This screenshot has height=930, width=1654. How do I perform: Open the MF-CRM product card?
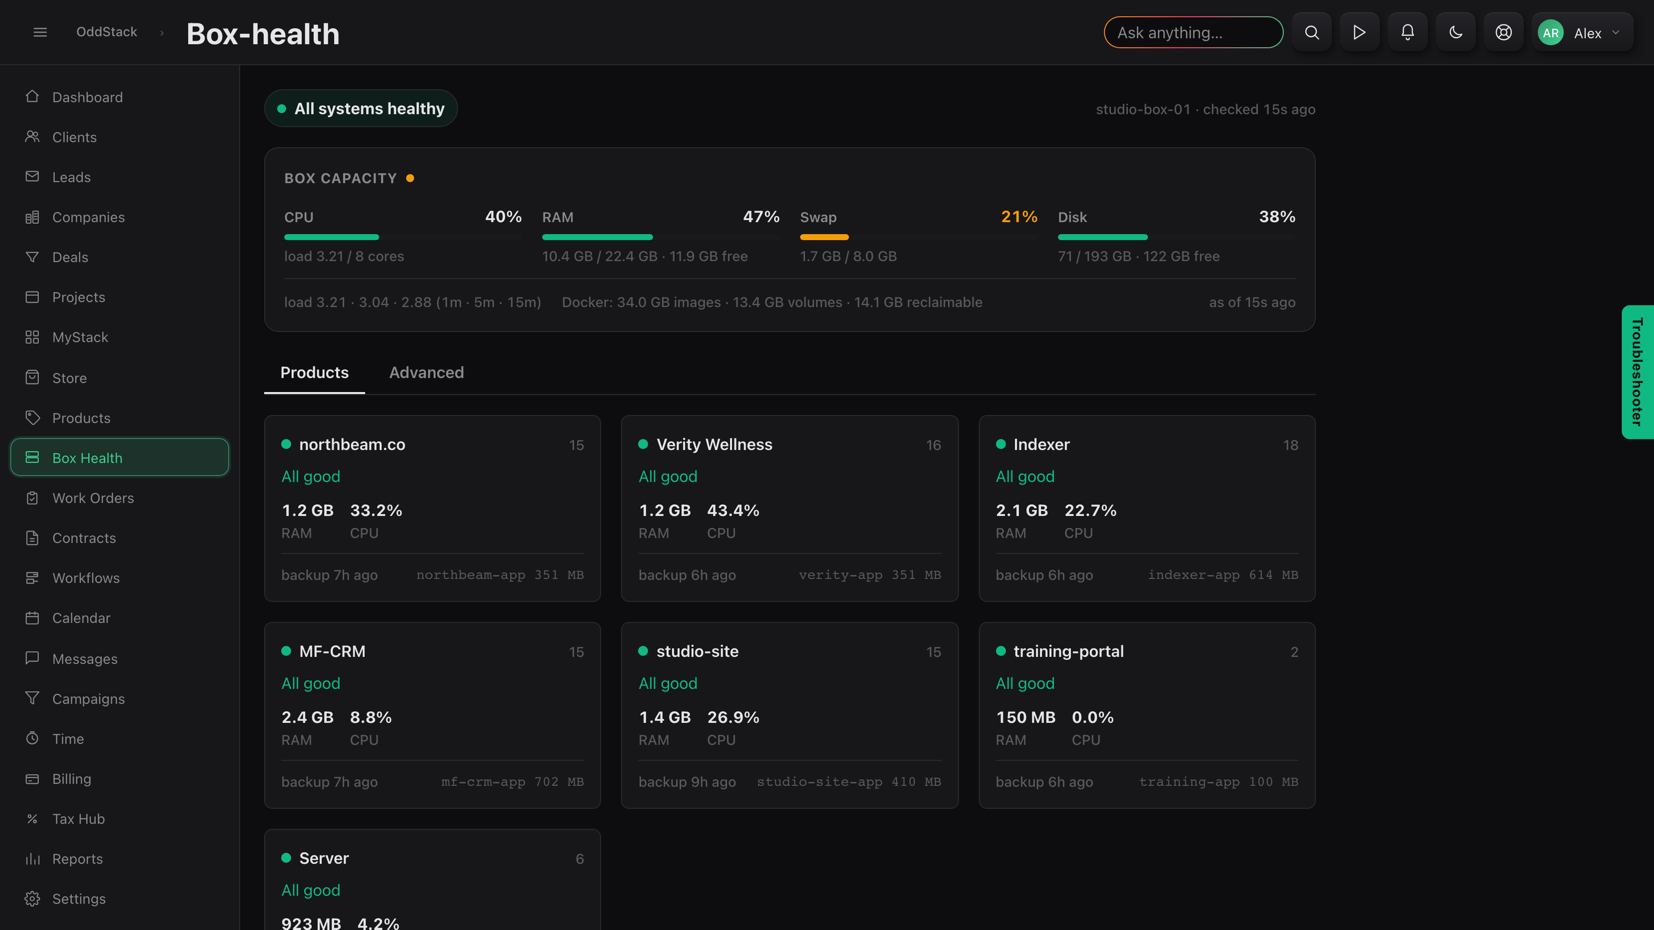[432, 715]
